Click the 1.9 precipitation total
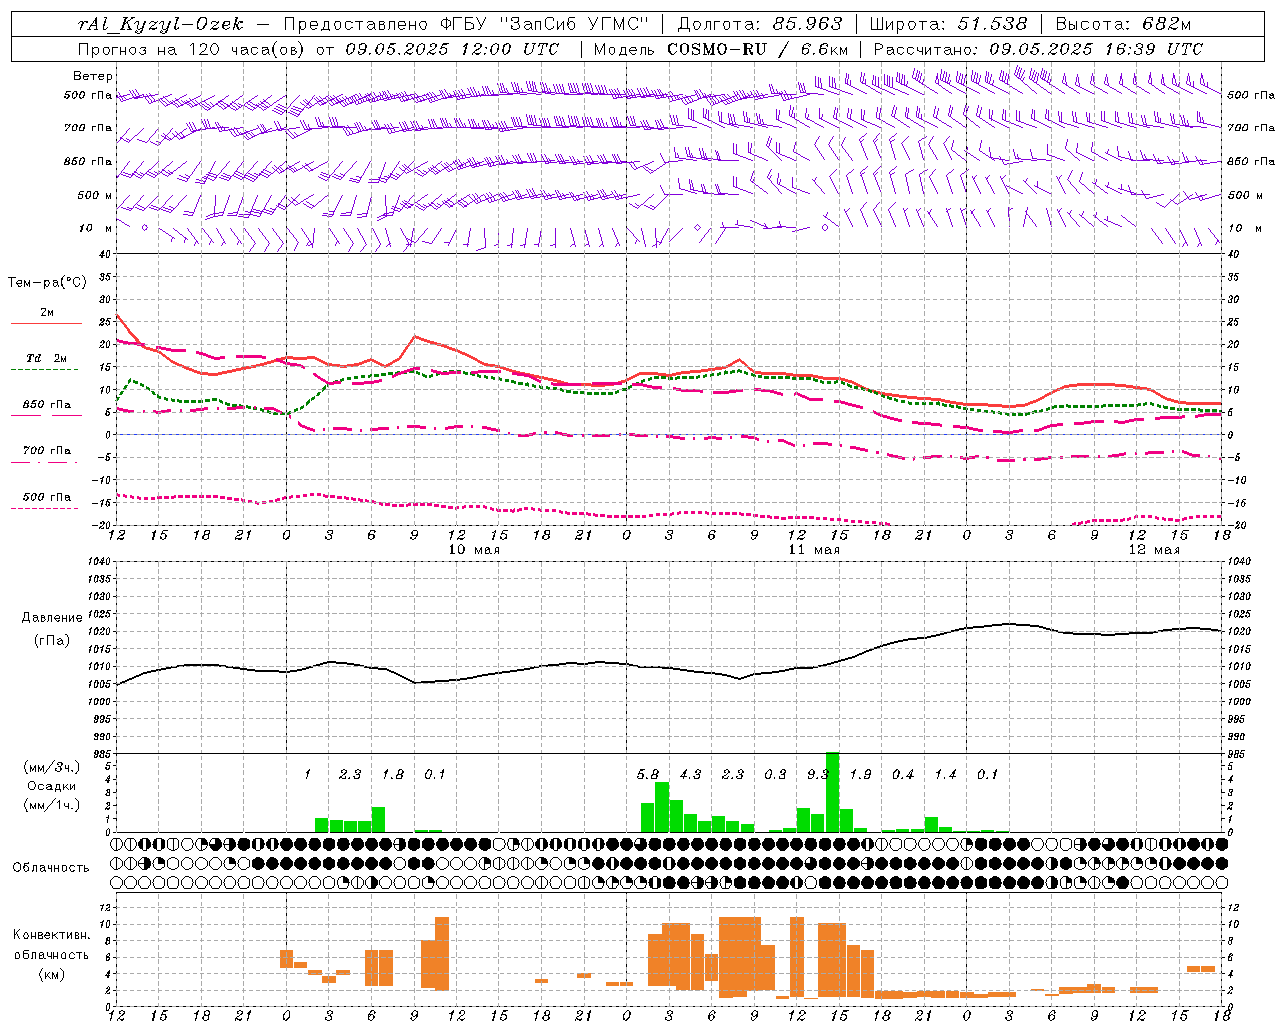The height and width of the screenshot is (1024, 1280). pyautogui.click(x=860, y=775)
